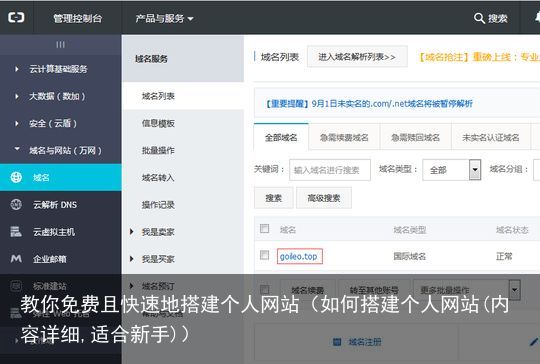The height and width of the screenshot is (364, 540).
Task: Switch to 急需续费域名 tab
Action: [344, 137]
